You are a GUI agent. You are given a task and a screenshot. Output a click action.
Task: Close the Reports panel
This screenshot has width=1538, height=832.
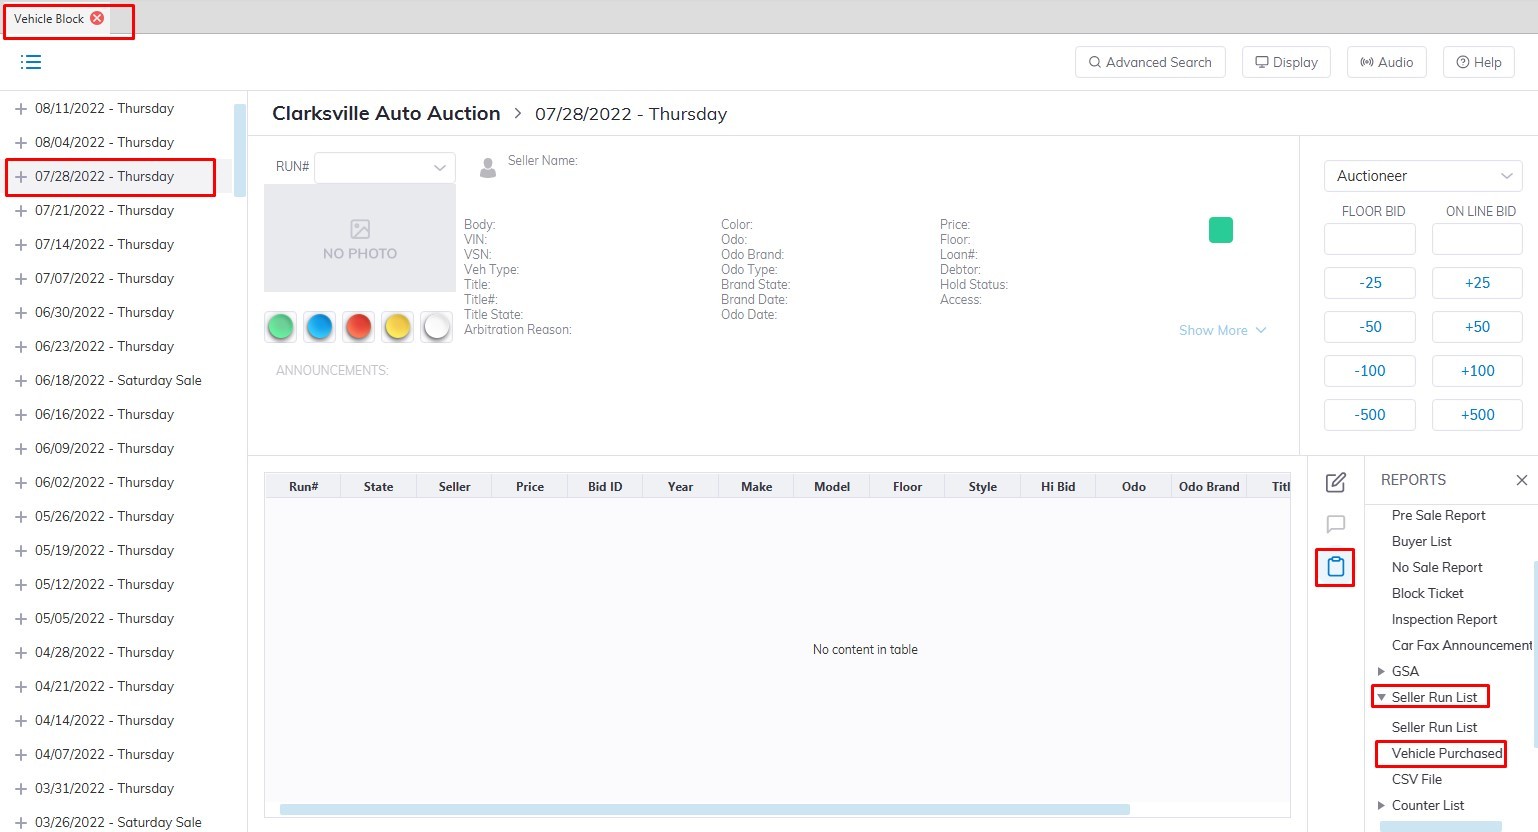pyautogui.click(x=1521, y=480)
